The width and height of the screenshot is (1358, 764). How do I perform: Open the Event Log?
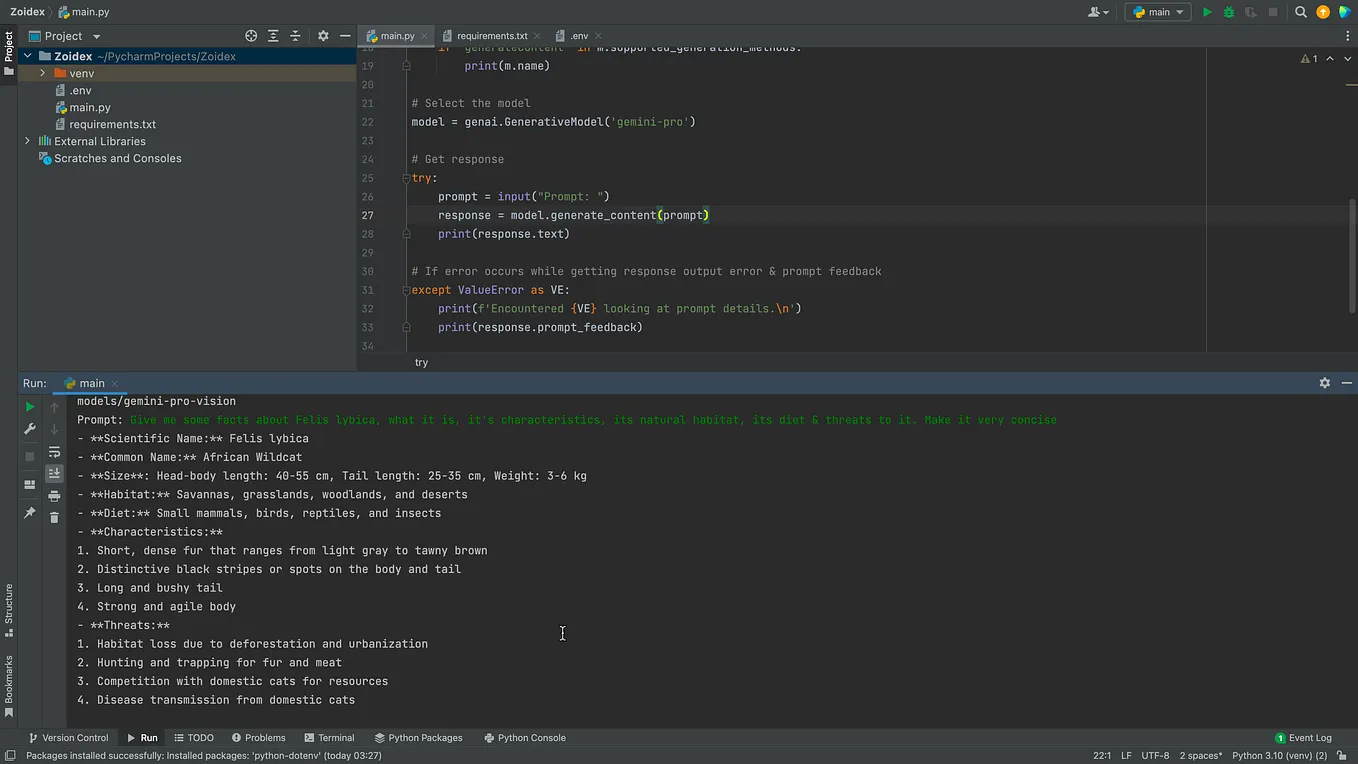(1303, 738)
